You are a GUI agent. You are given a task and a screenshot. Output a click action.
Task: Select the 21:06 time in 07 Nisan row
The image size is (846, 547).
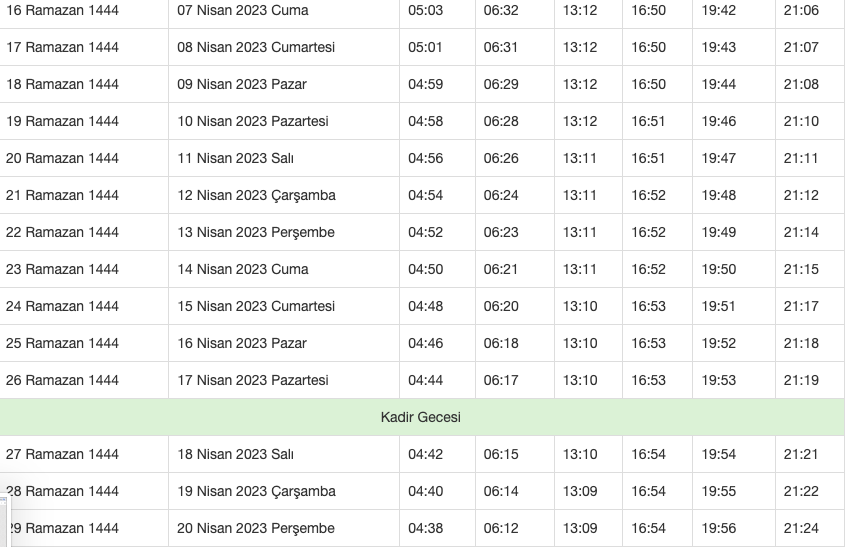pos(801,10)
